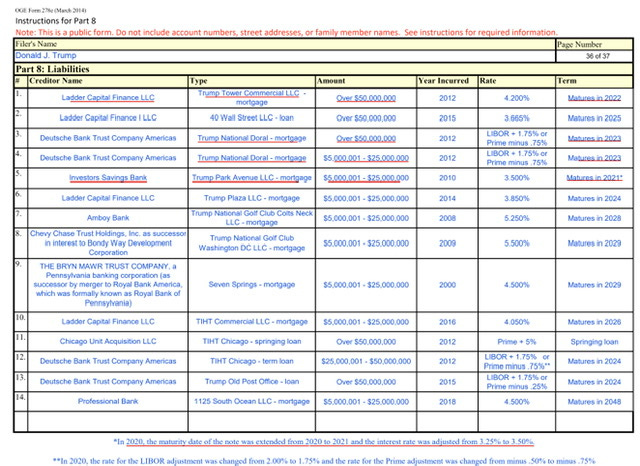This screenshot has width=640, height=466.
Task: Select Chevy Chase Trust Holdings creditor cell
Action: click(108, 243)
